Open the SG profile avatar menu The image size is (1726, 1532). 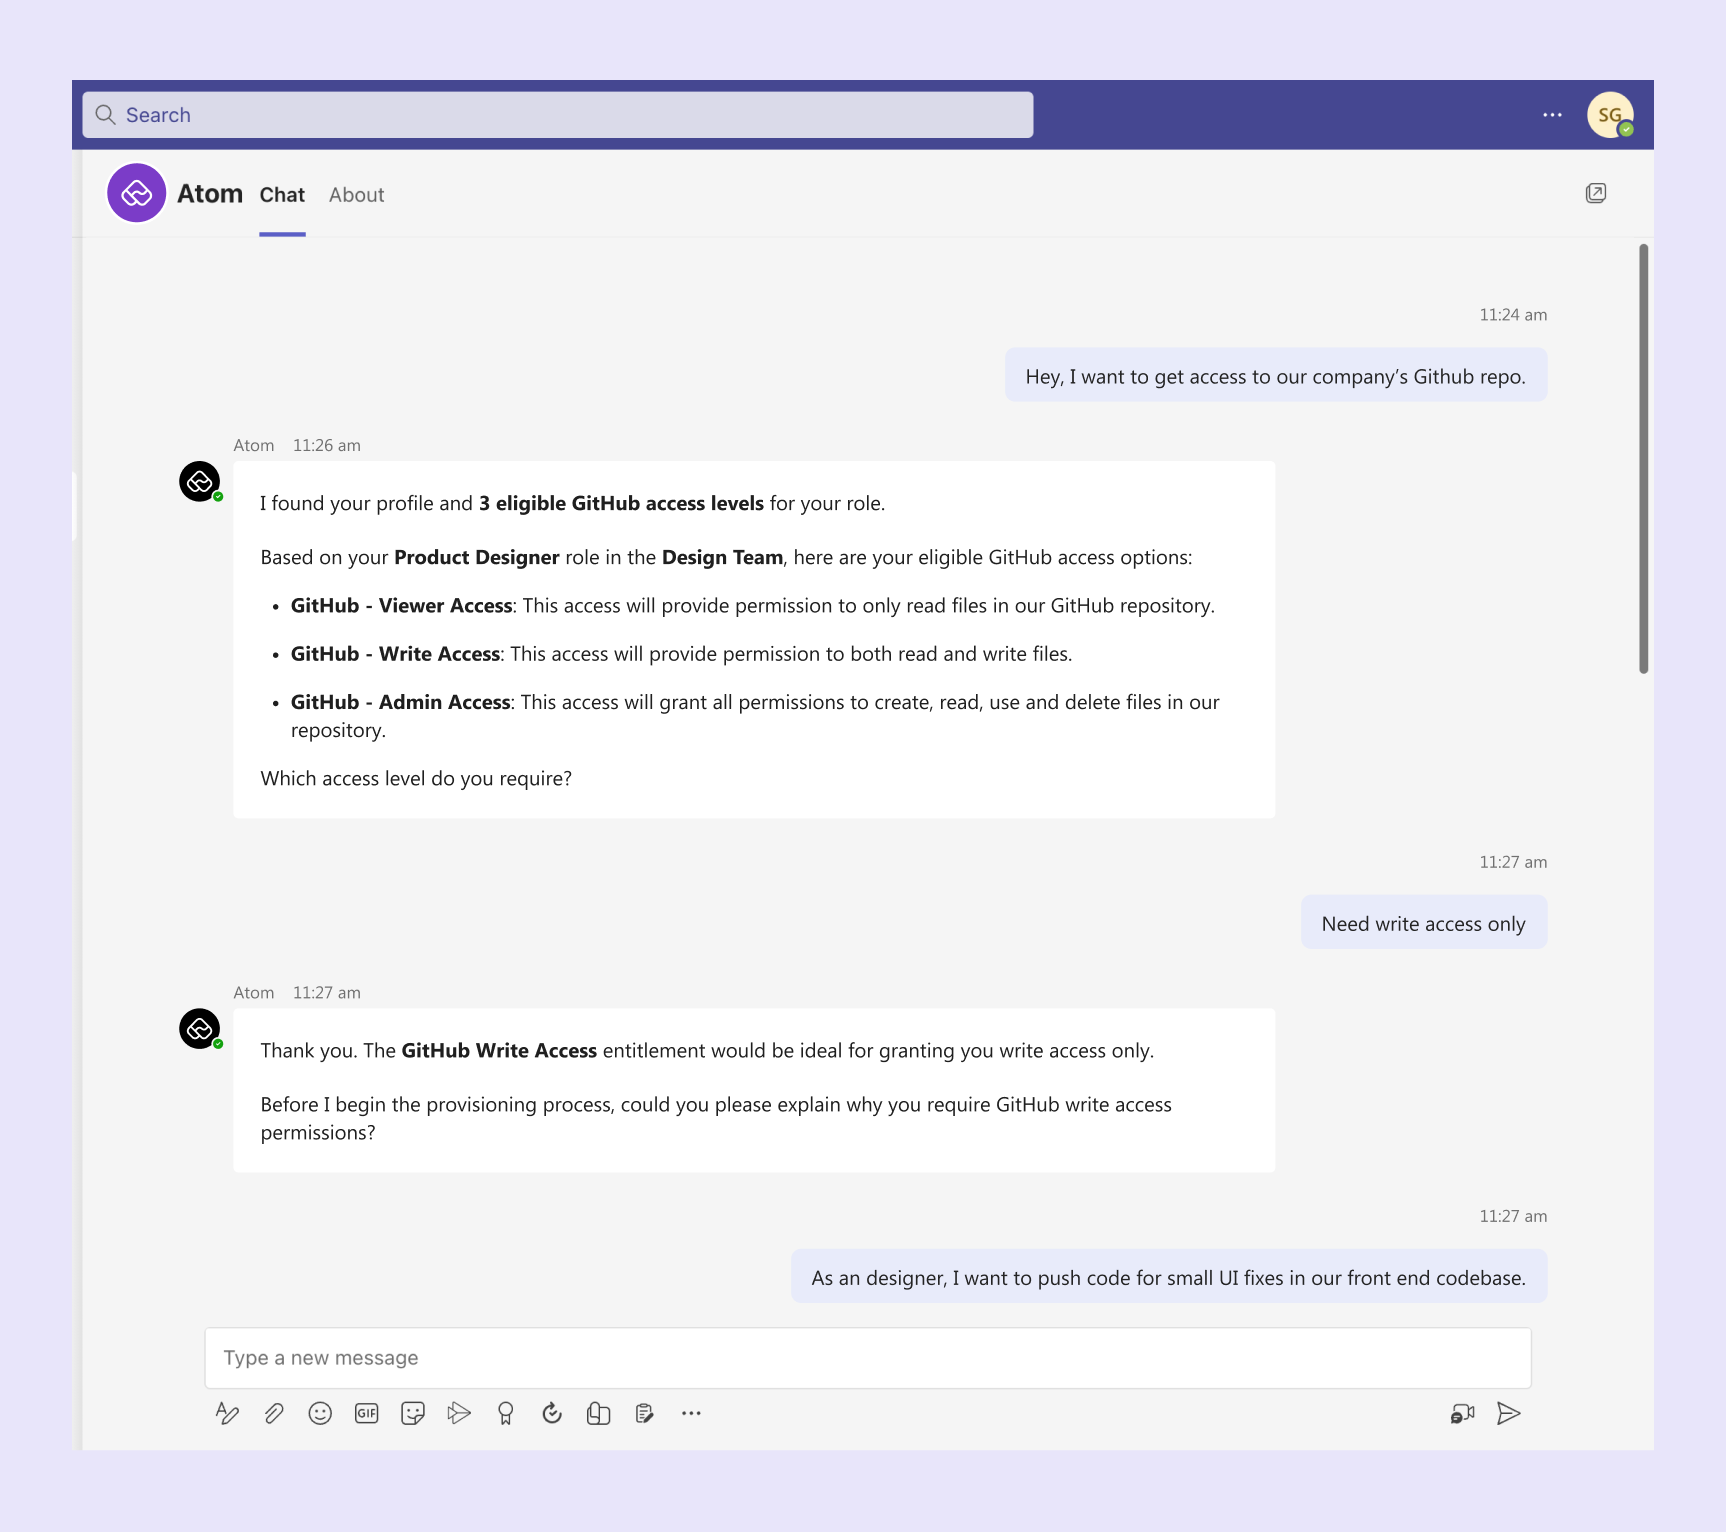tap(1610, 114)
